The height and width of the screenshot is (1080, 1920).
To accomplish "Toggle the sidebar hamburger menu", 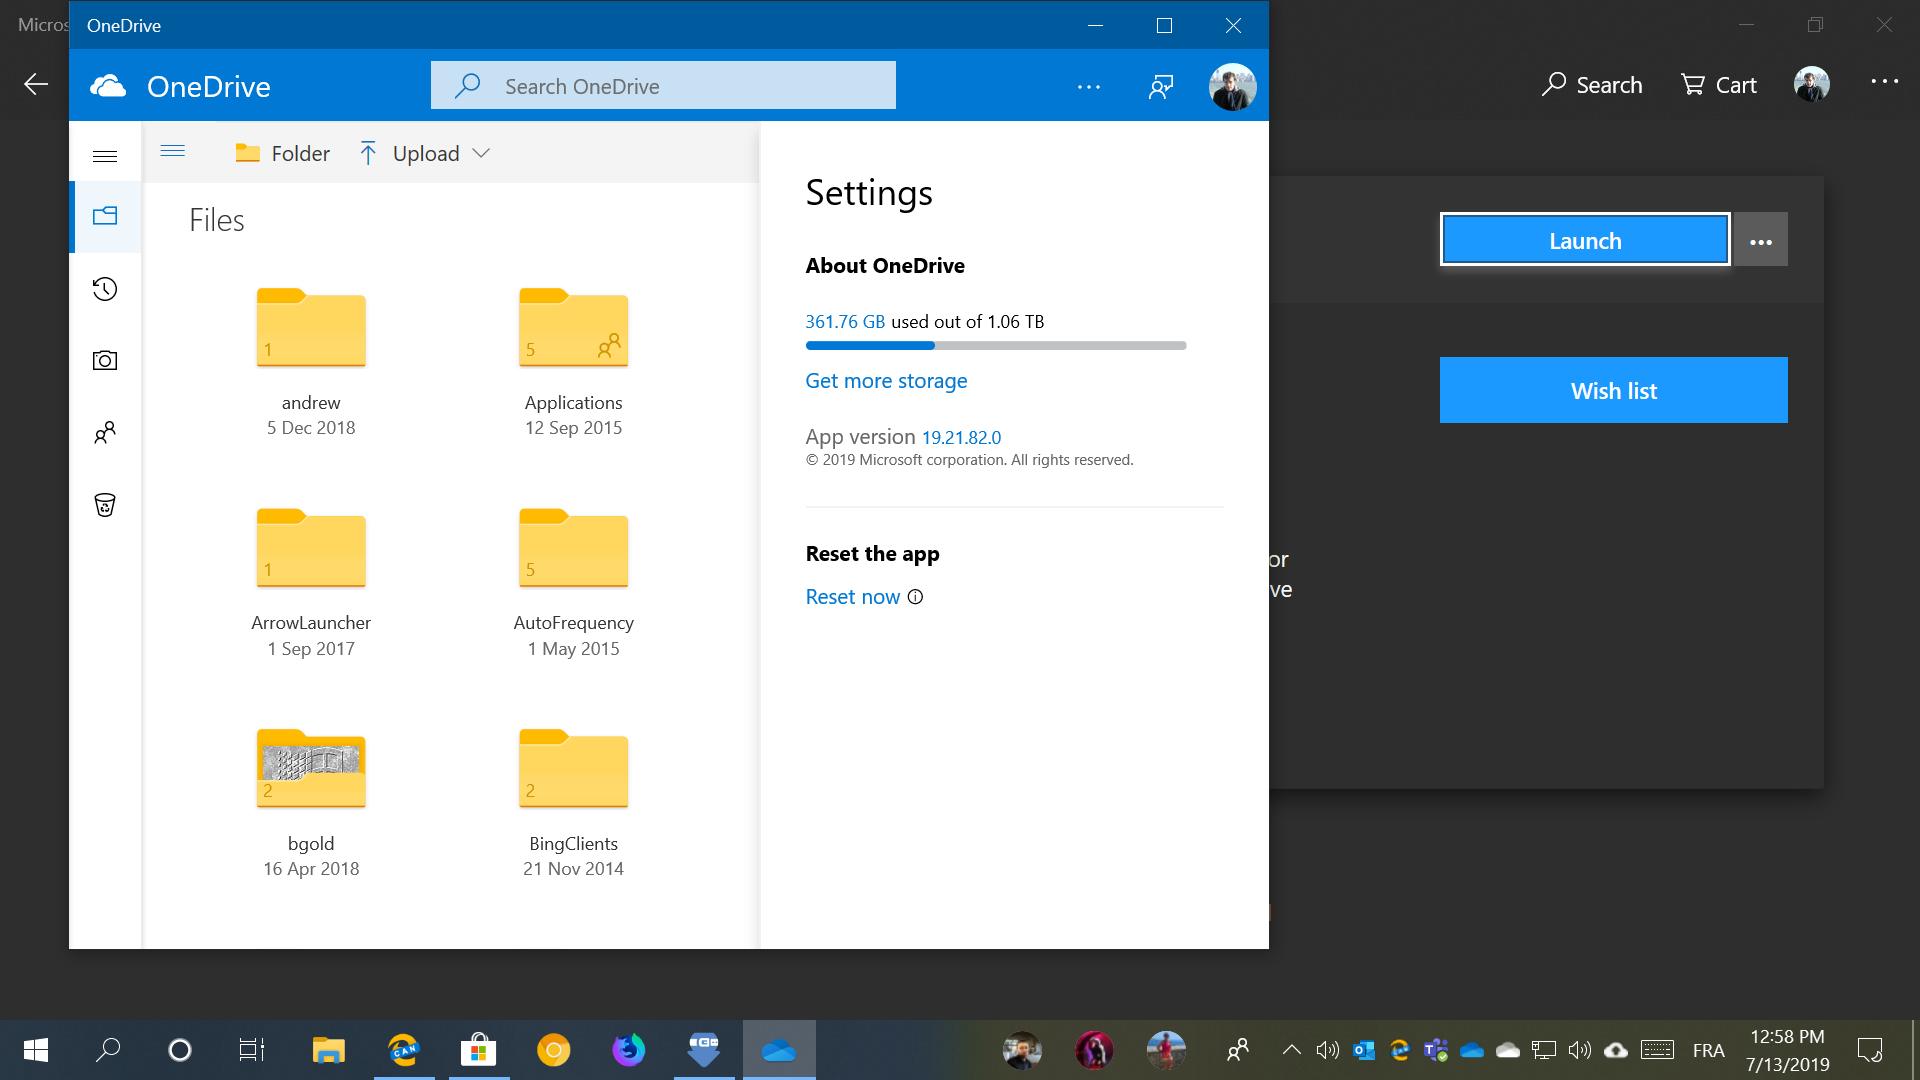I will coord(105,156).
